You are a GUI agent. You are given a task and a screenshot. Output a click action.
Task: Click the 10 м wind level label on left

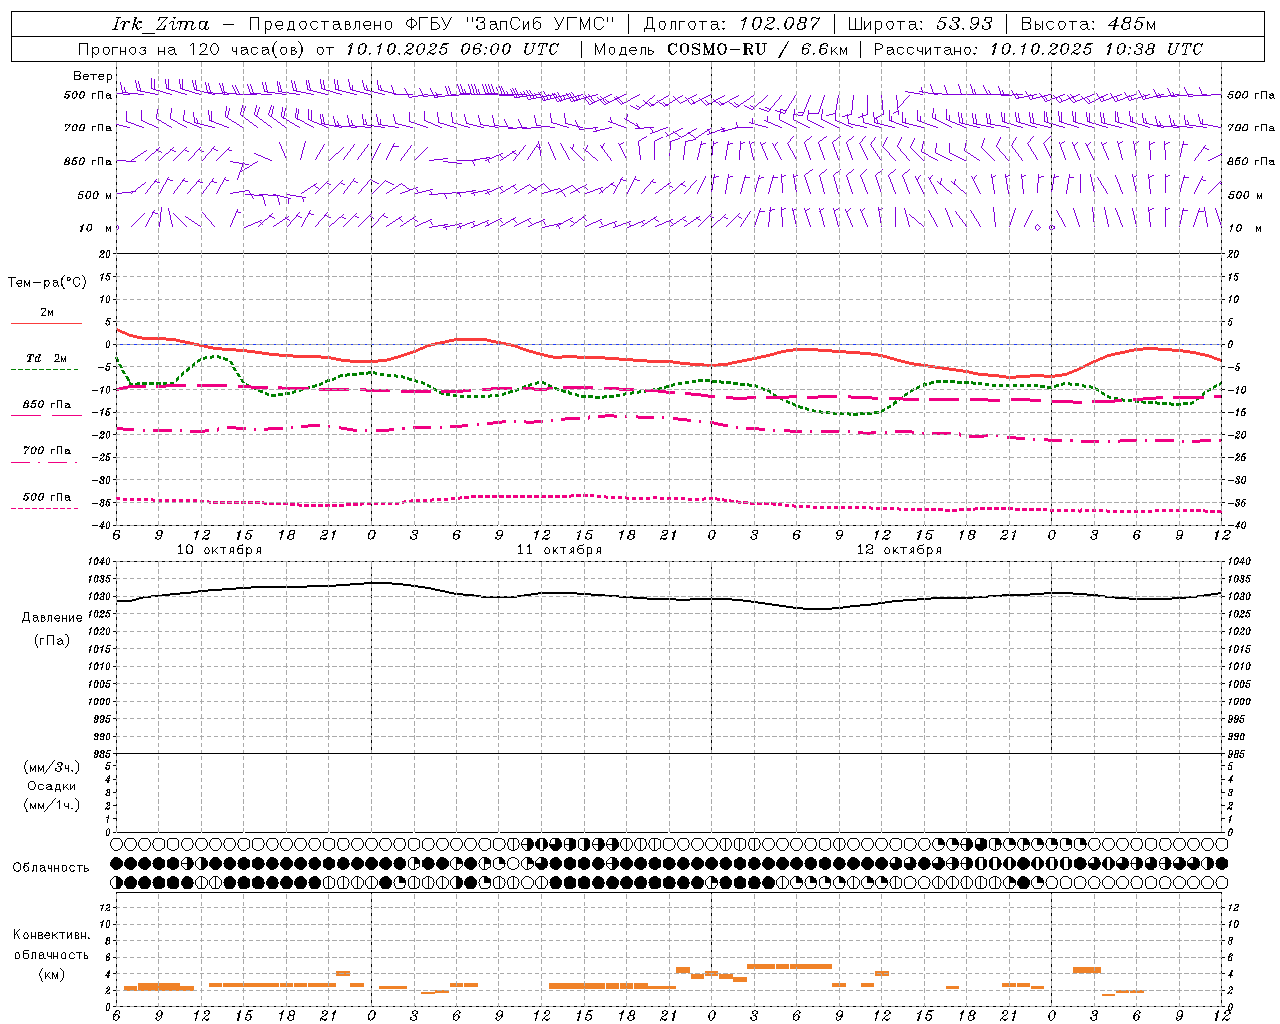click(x=96, y=228)
